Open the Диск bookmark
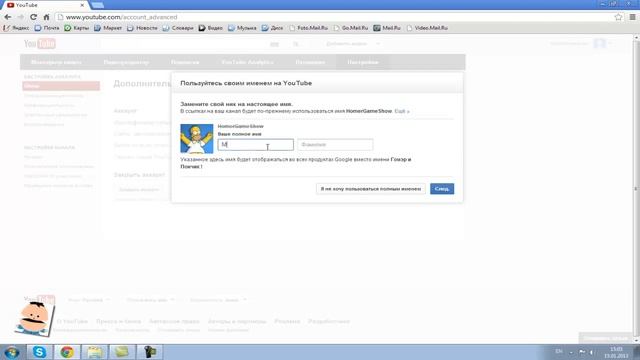Image resolution: width=640 pixels, height=360 pixels. [272, 28]
